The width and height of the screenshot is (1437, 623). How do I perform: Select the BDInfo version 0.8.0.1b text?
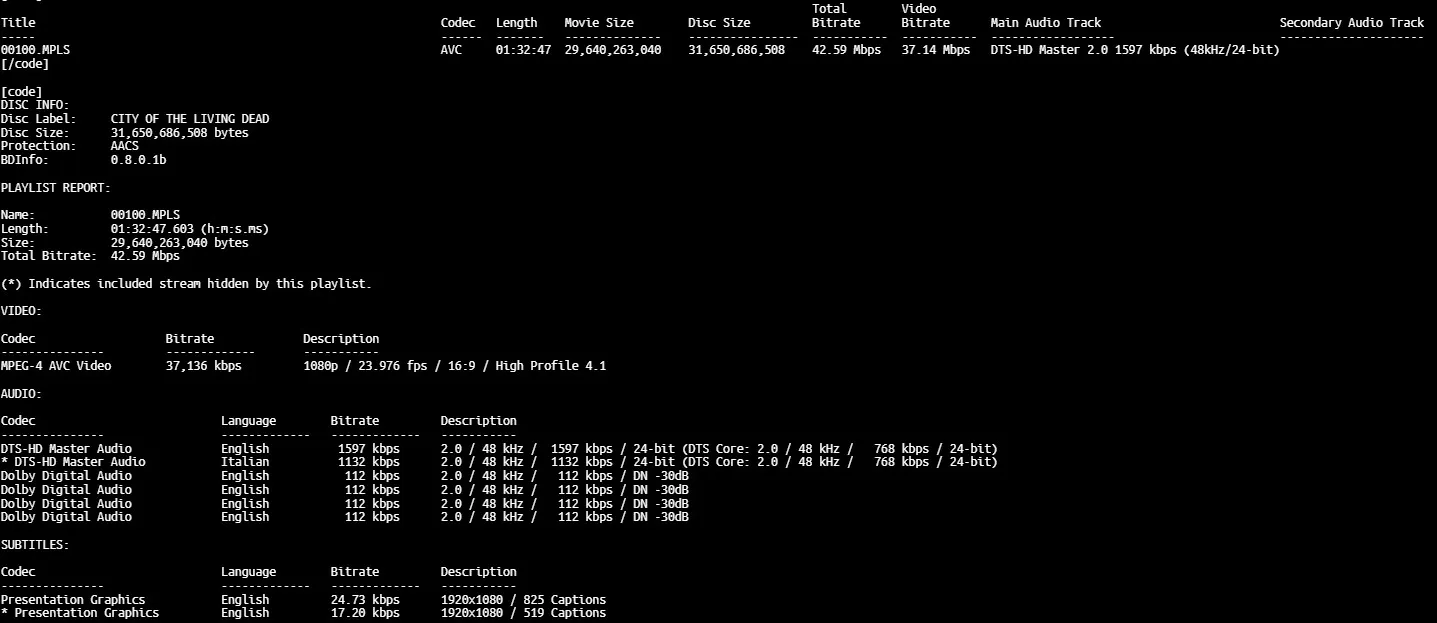(x=138, y=160)
